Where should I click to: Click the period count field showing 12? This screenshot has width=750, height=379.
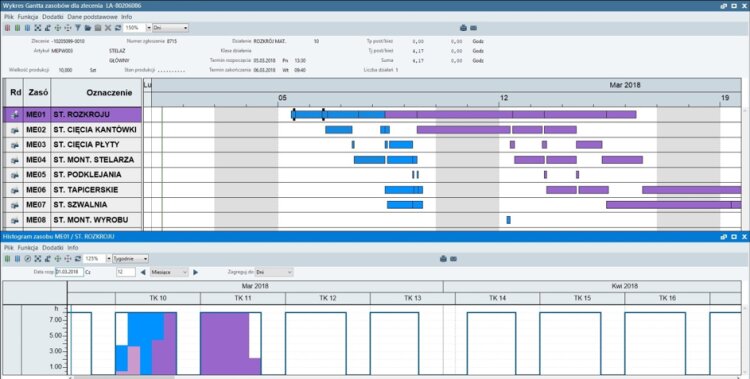(x=126, y=272)
